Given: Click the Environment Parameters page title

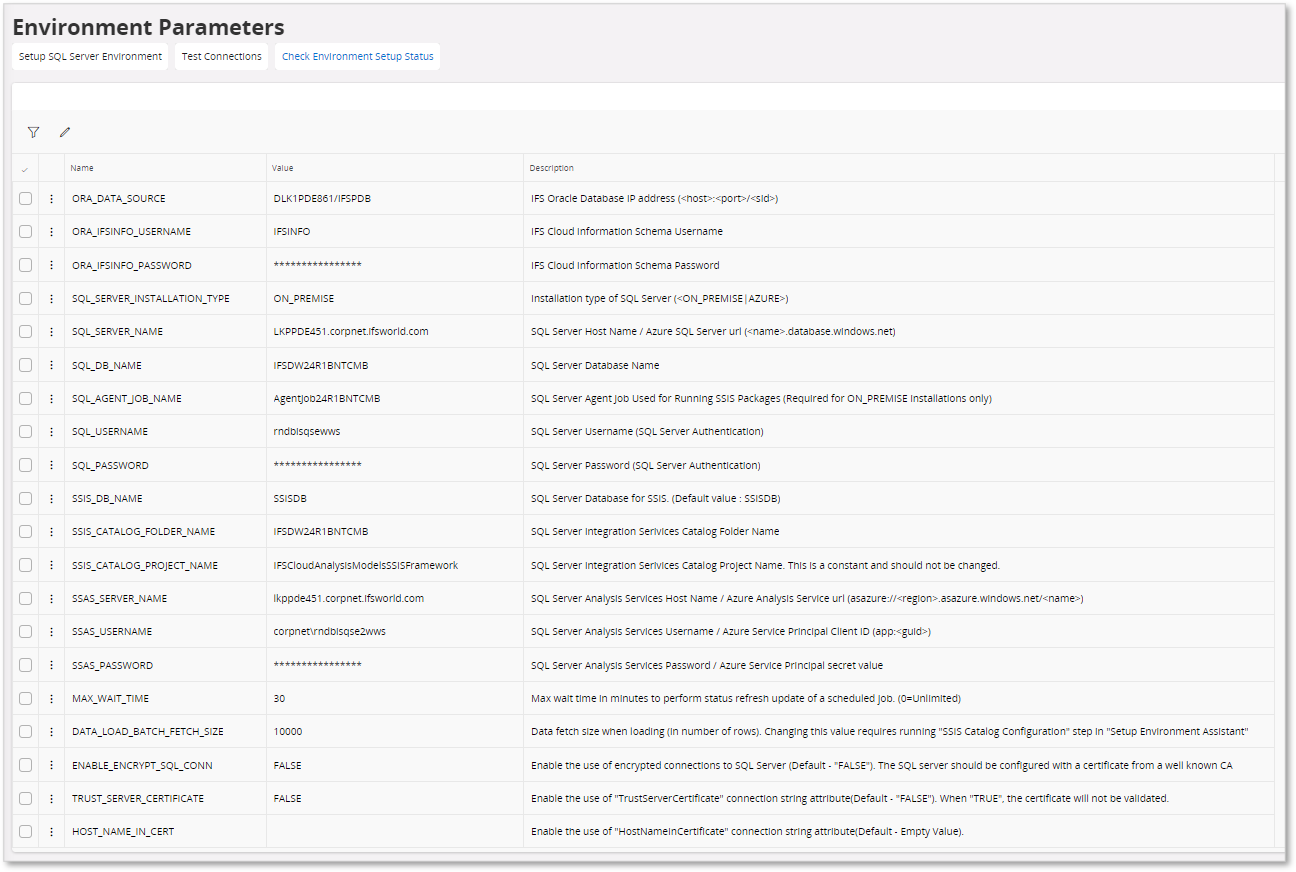Looking at the screenshot, I should pos(148,27).
